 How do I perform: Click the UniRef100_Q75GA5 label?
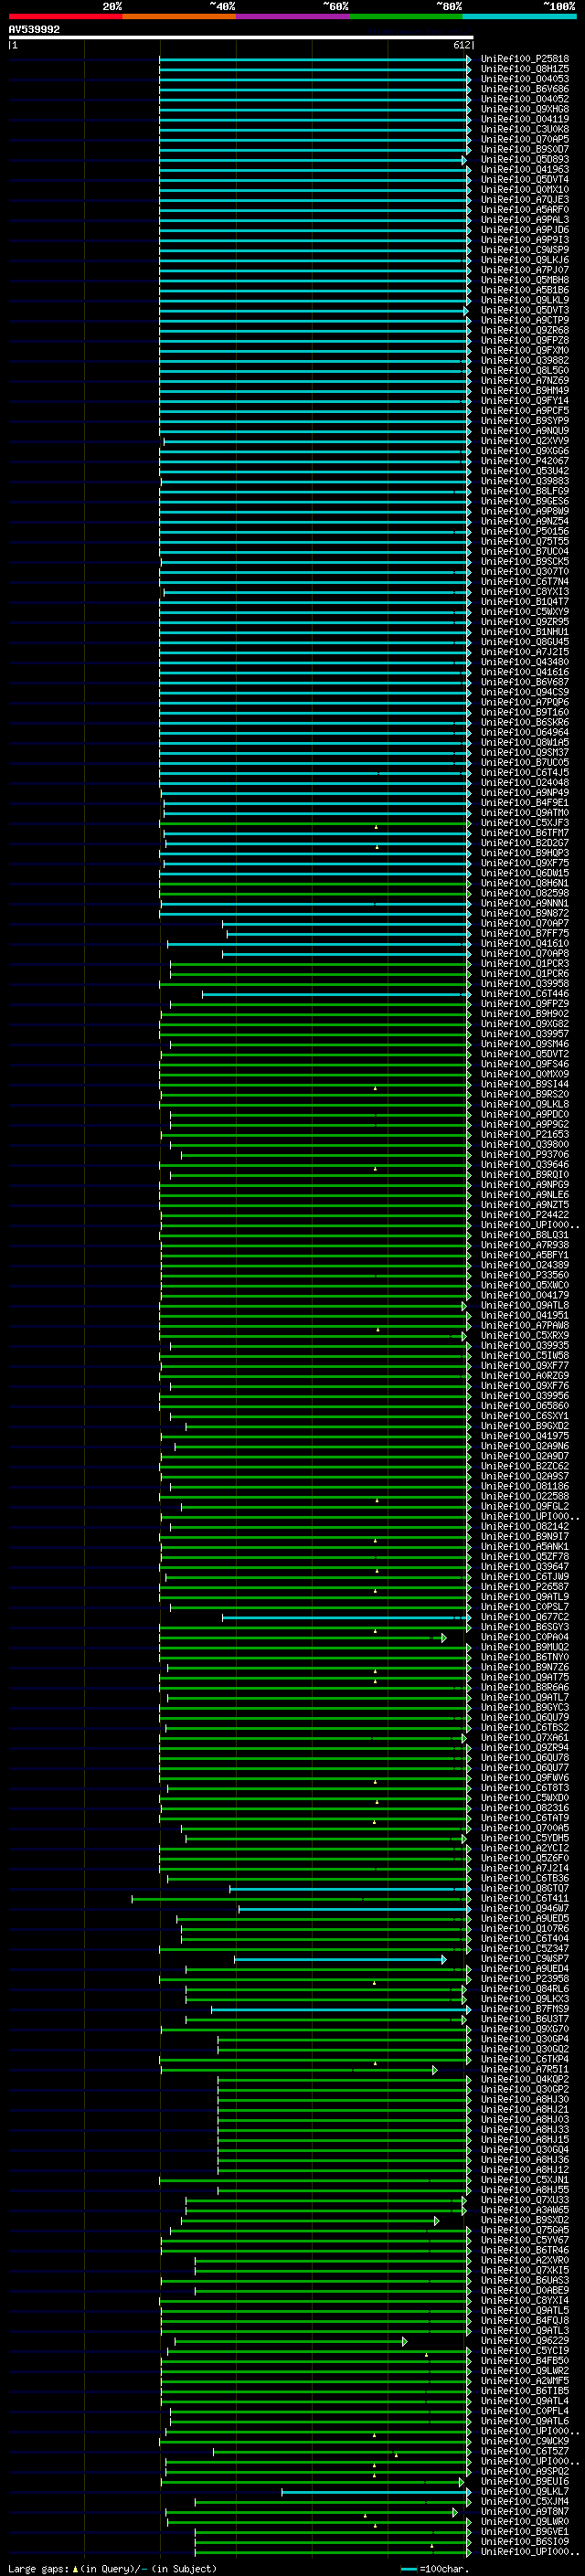pyautogui.click(x=524, y=2231)
